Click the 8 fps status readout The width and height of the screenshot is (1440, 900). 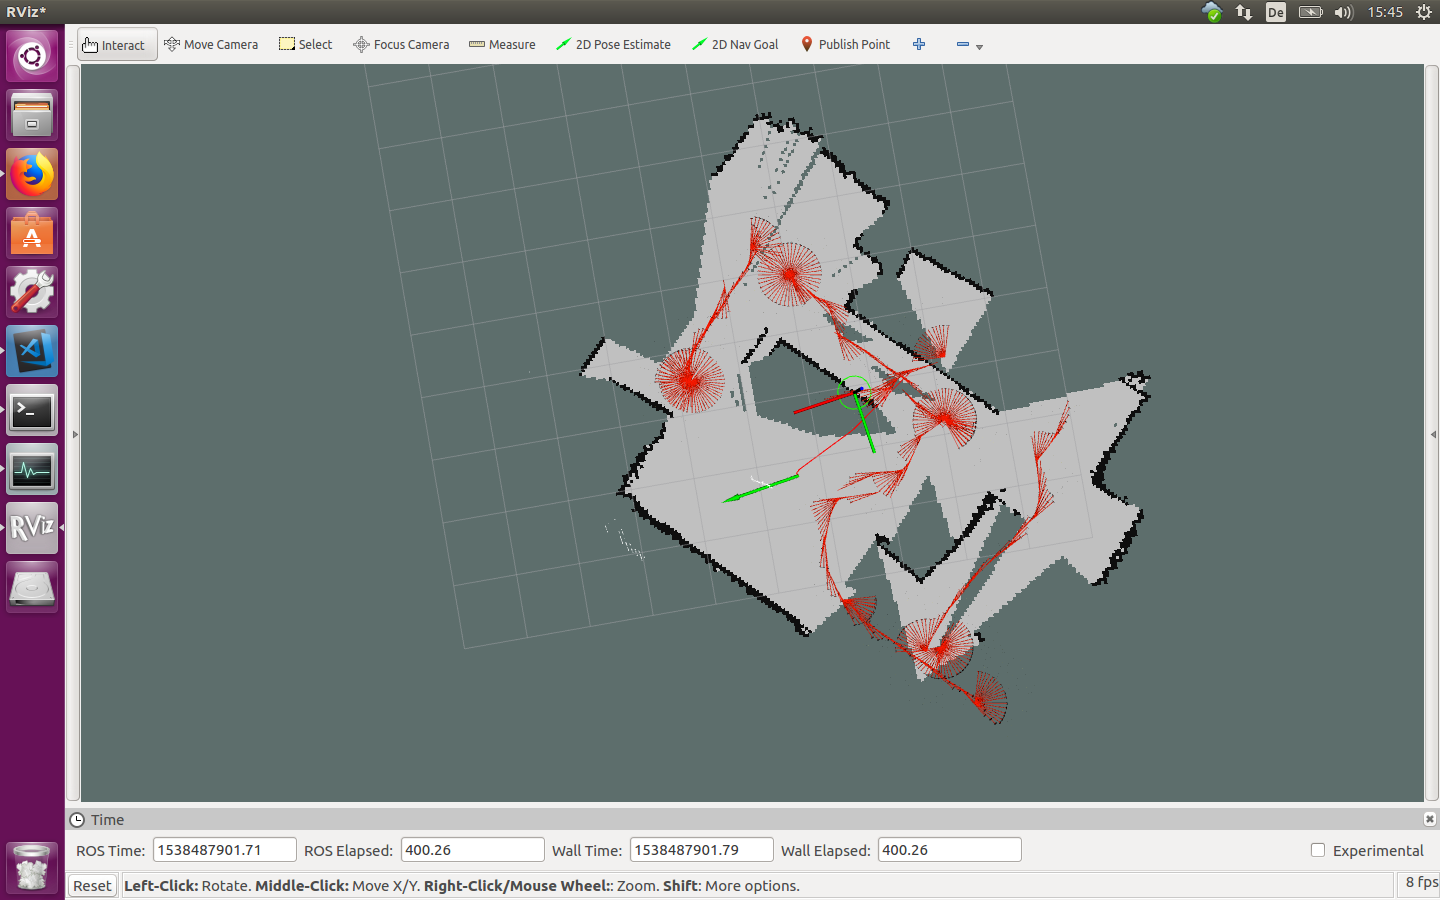1420,882
